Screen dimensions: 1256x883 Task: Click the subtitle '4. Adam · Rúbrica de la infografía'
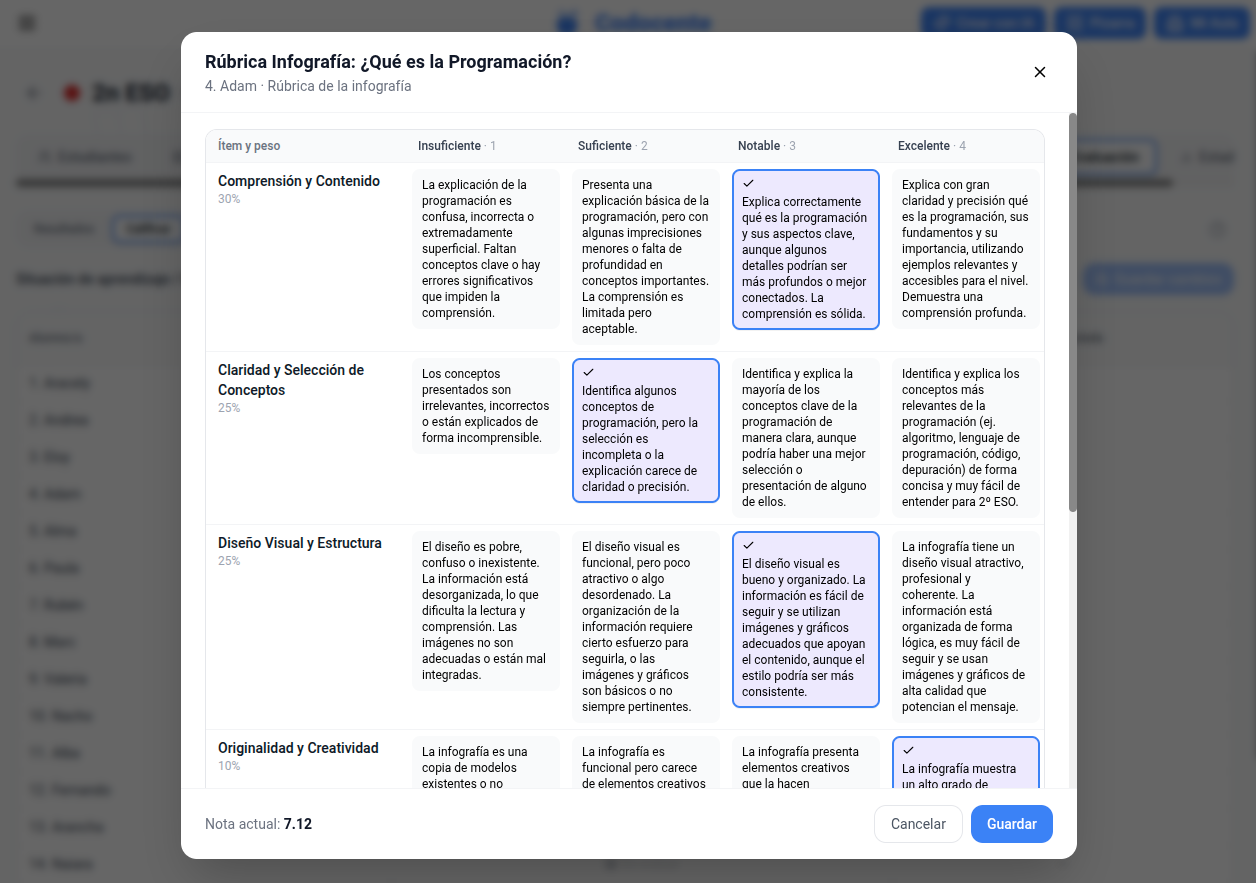(x=308, y=86)
